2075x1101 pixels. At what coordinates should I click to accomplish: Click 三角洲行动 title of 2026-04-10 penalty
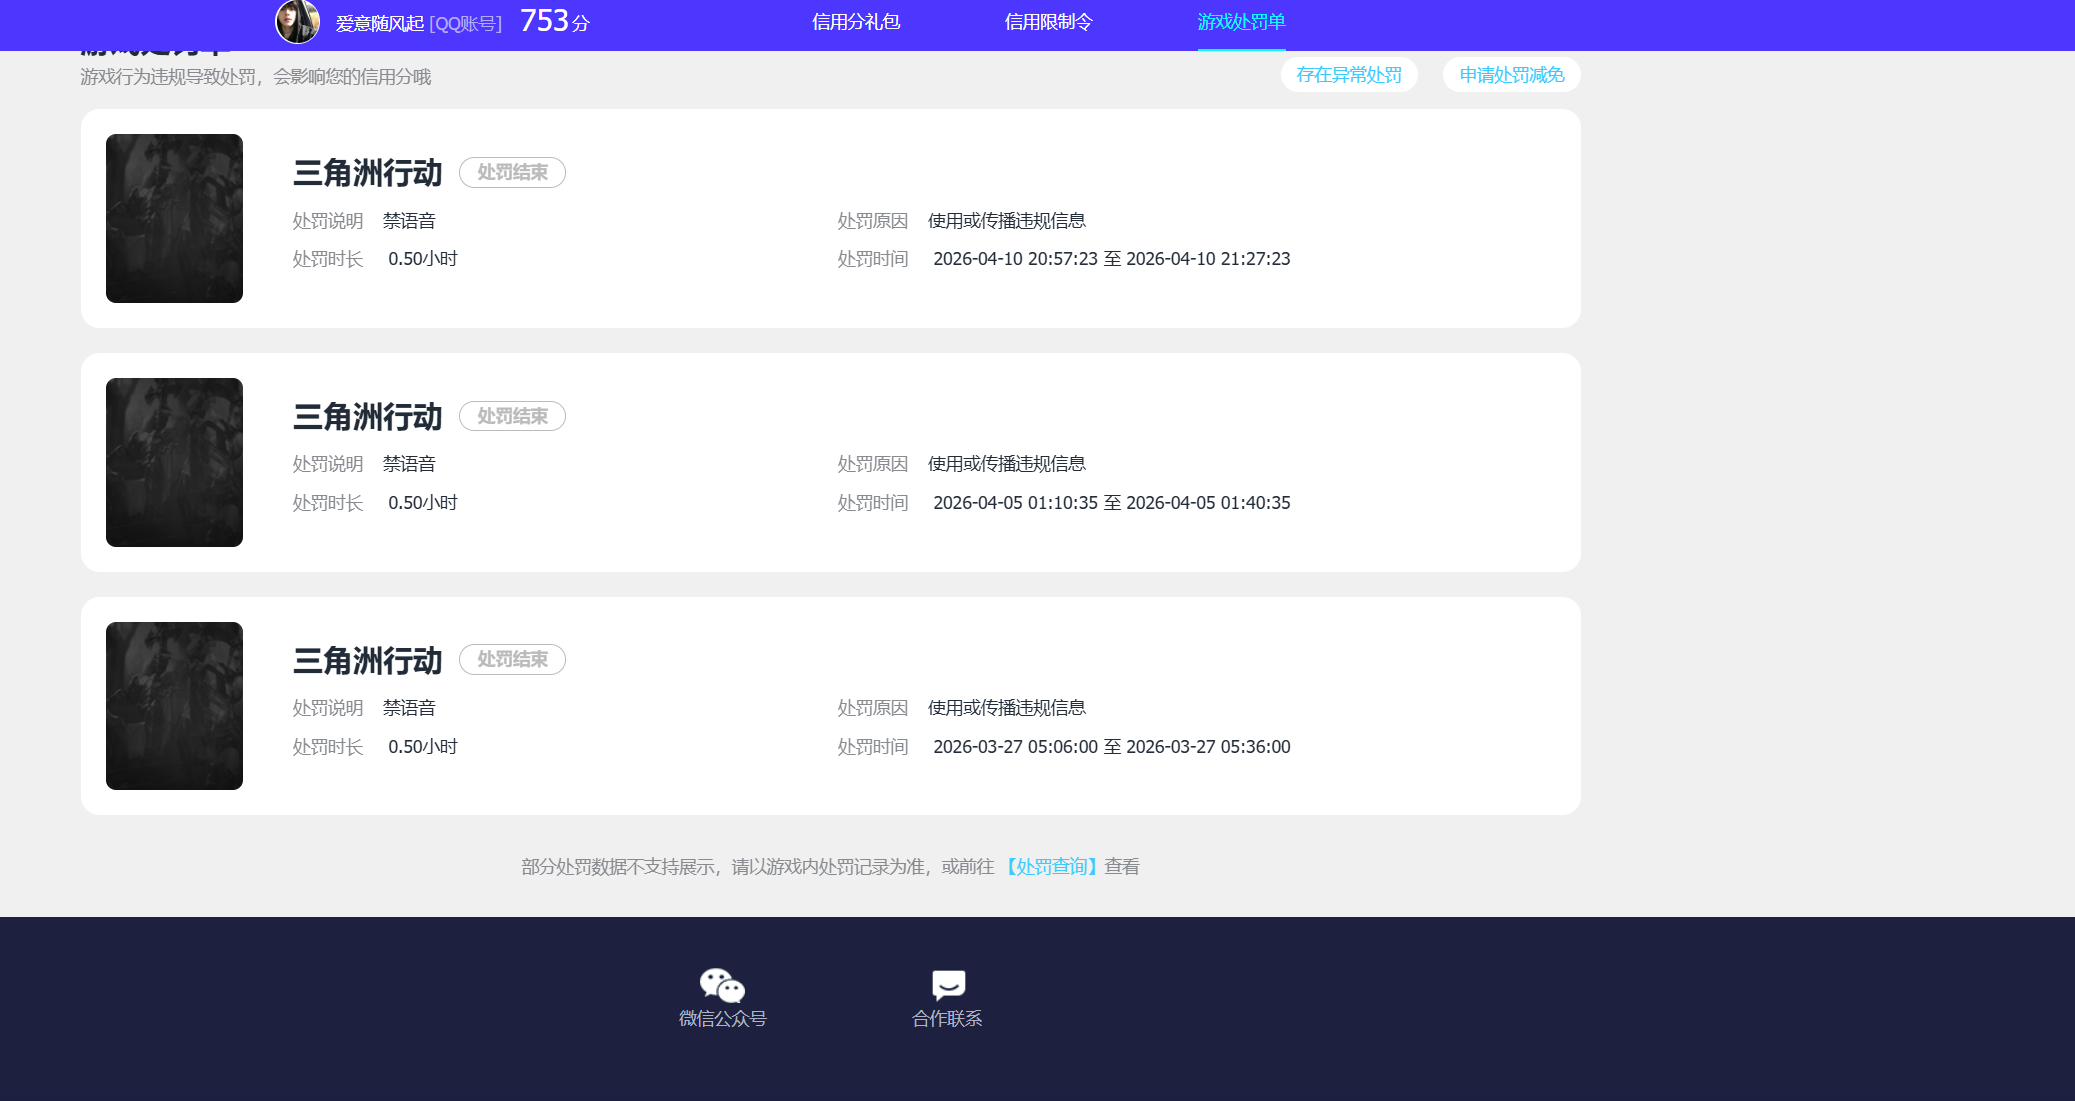[367, 173]
